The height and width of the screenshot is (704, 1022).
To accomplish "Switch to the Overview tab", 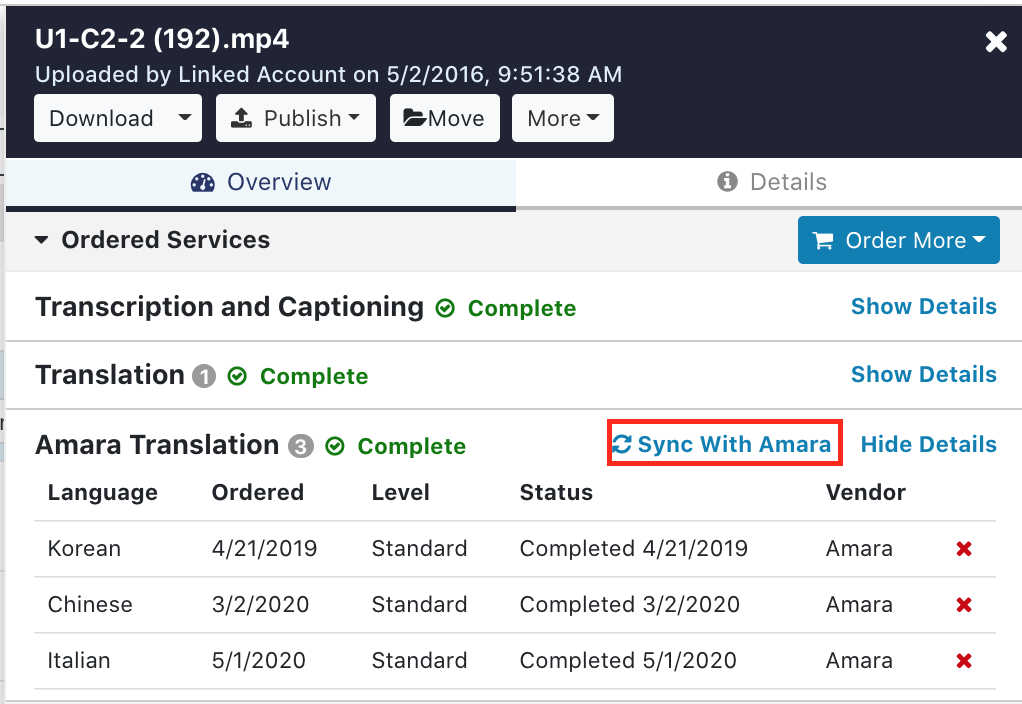I will [261, 183].
